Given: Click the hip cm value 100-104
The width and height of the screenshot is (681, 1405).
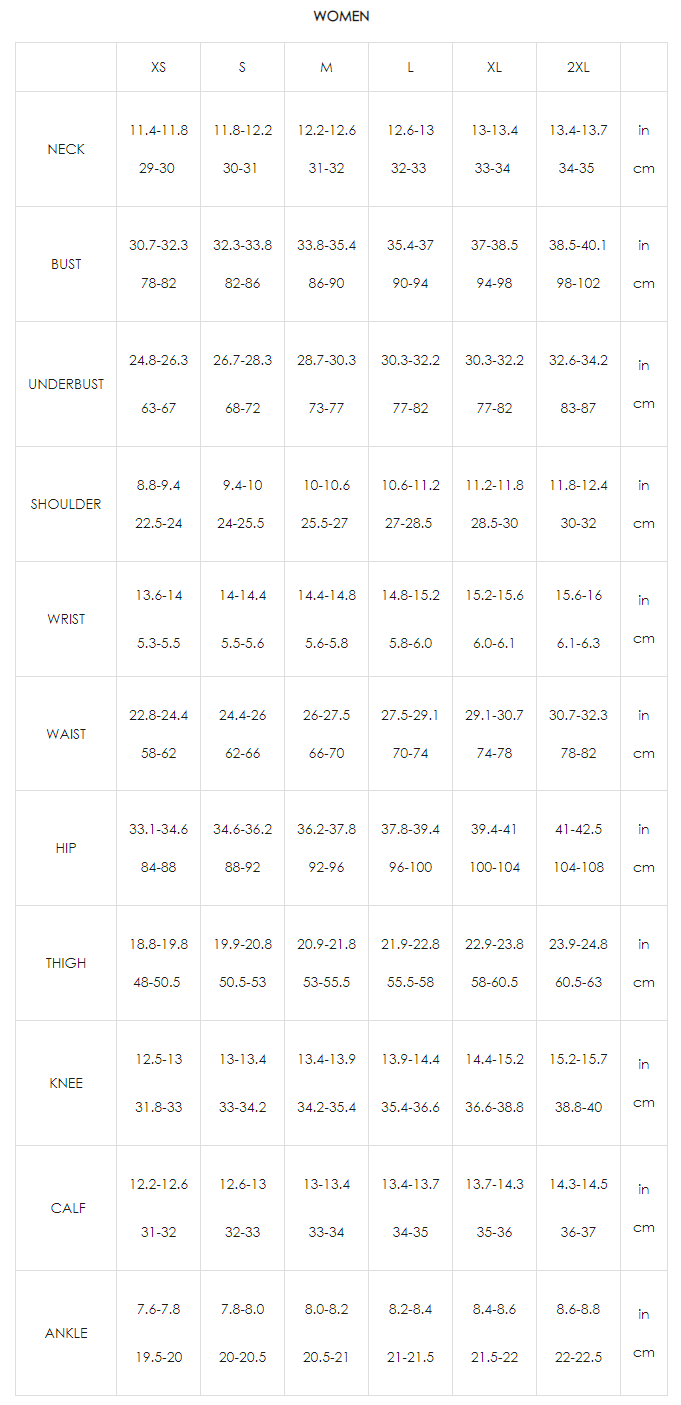Looking at the screenshot, I should (494, 867).
